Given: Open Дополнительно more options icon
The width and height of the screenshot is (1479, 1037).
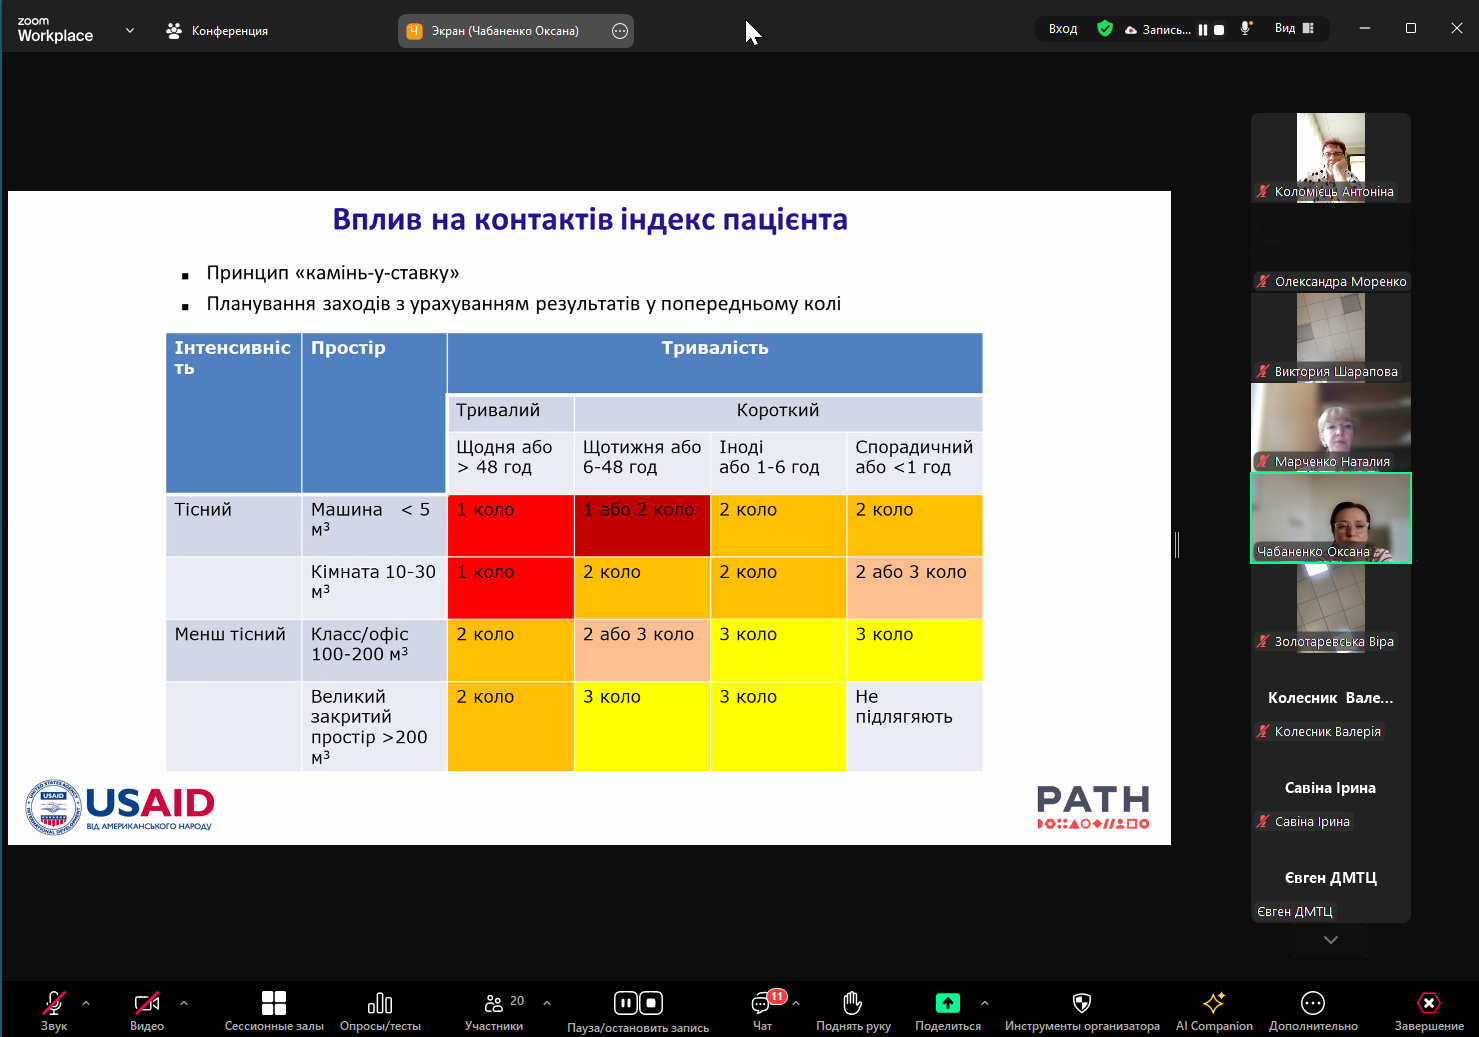Looking at the screenshot, I should (1312, 1003).
